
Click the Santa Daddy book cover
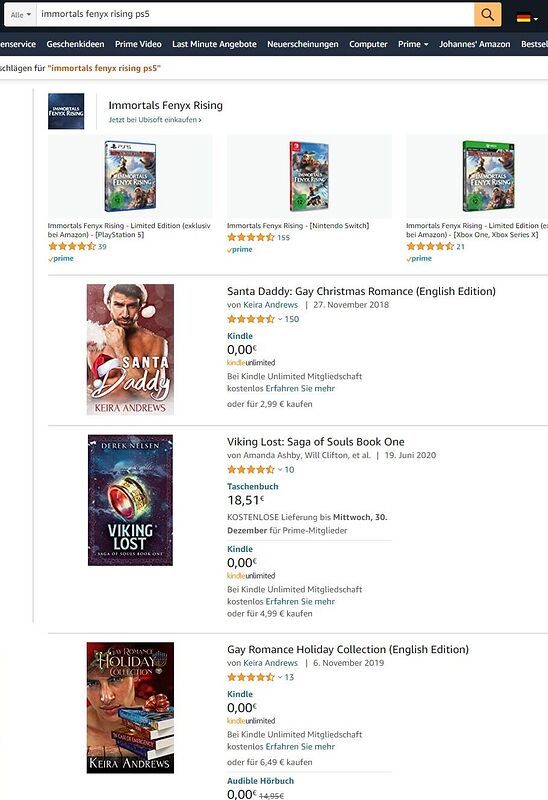[130, 349]
